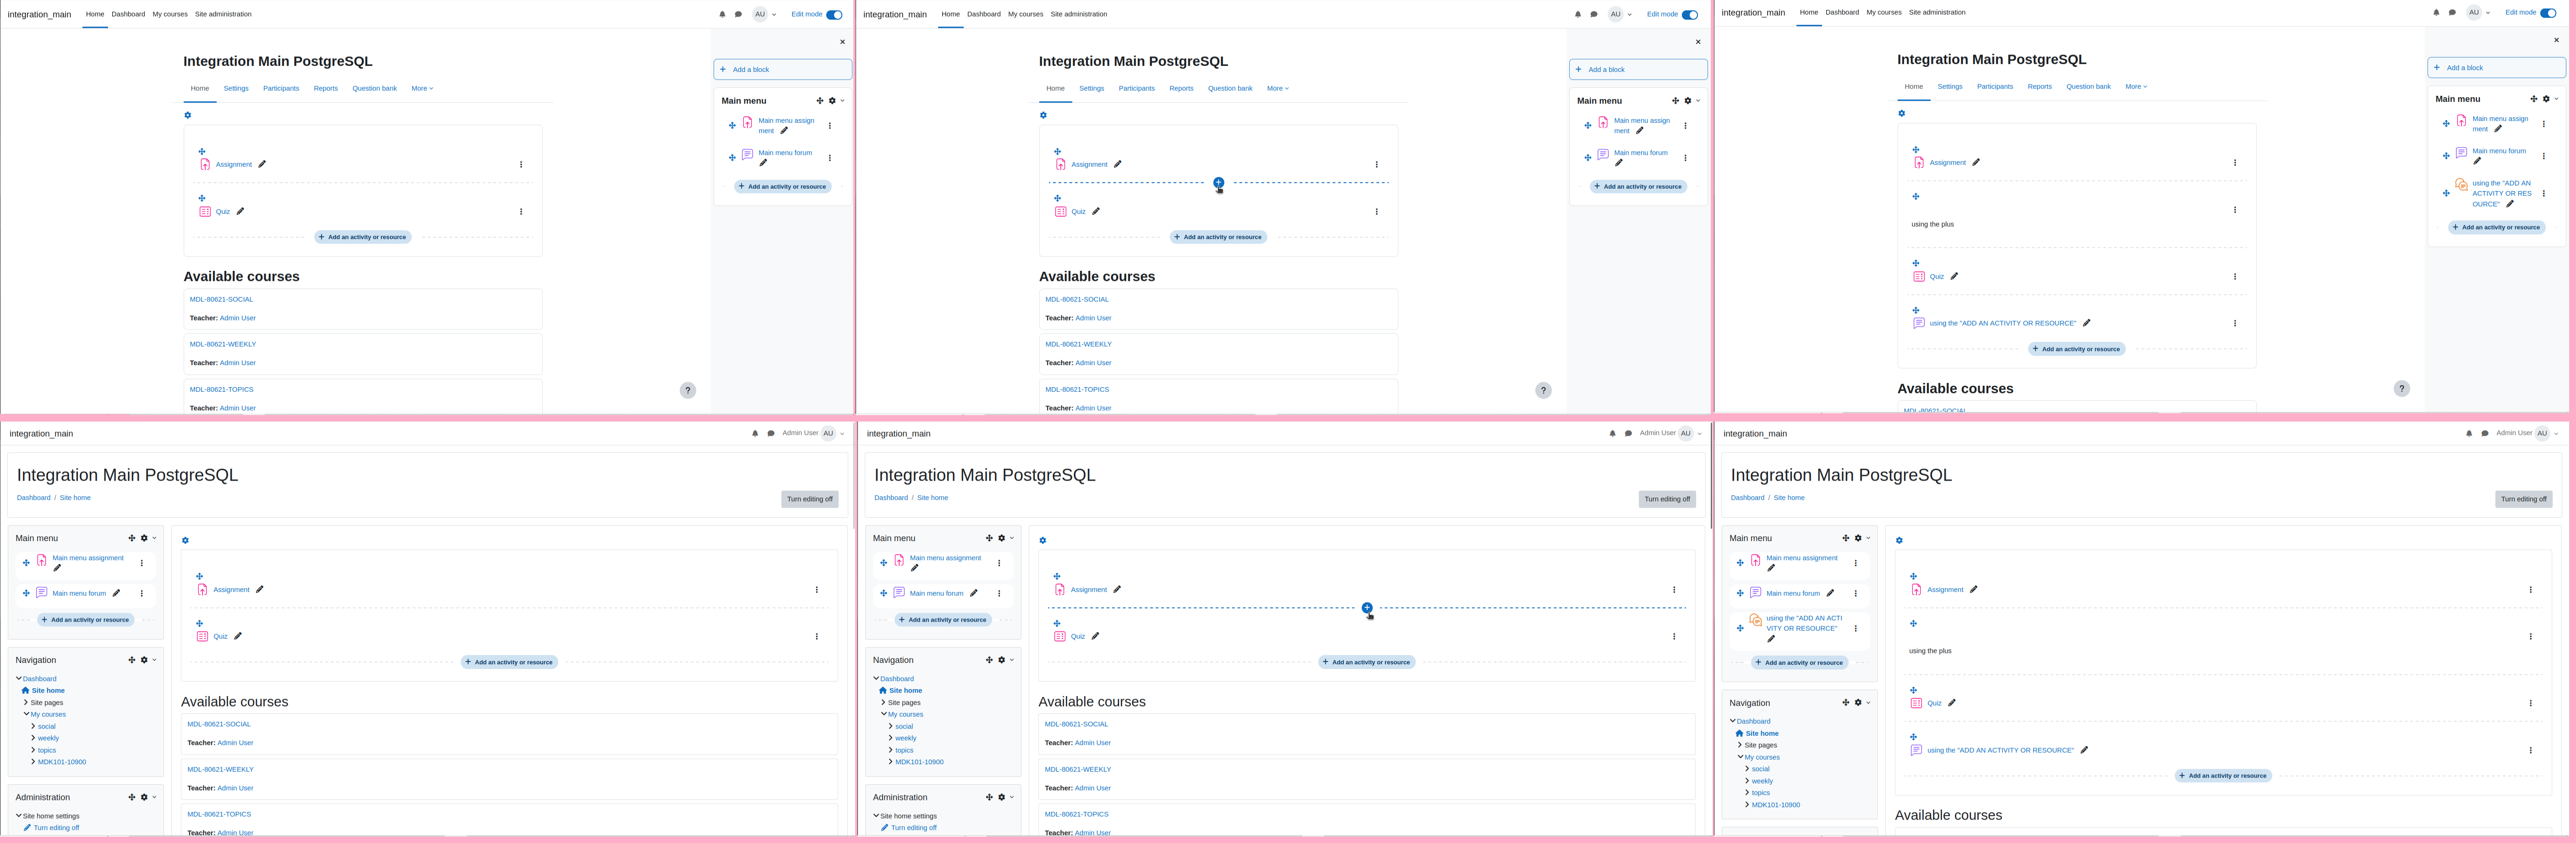Click Add a block button, top-right panel
2576x843 pixels.
(2497, 68)
